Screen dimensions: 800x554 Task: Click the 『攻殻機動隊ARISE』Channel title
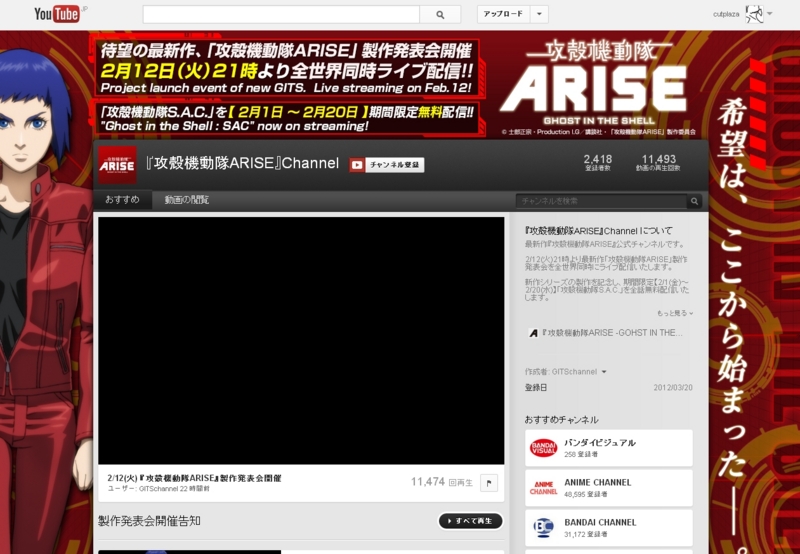[242, 163]
